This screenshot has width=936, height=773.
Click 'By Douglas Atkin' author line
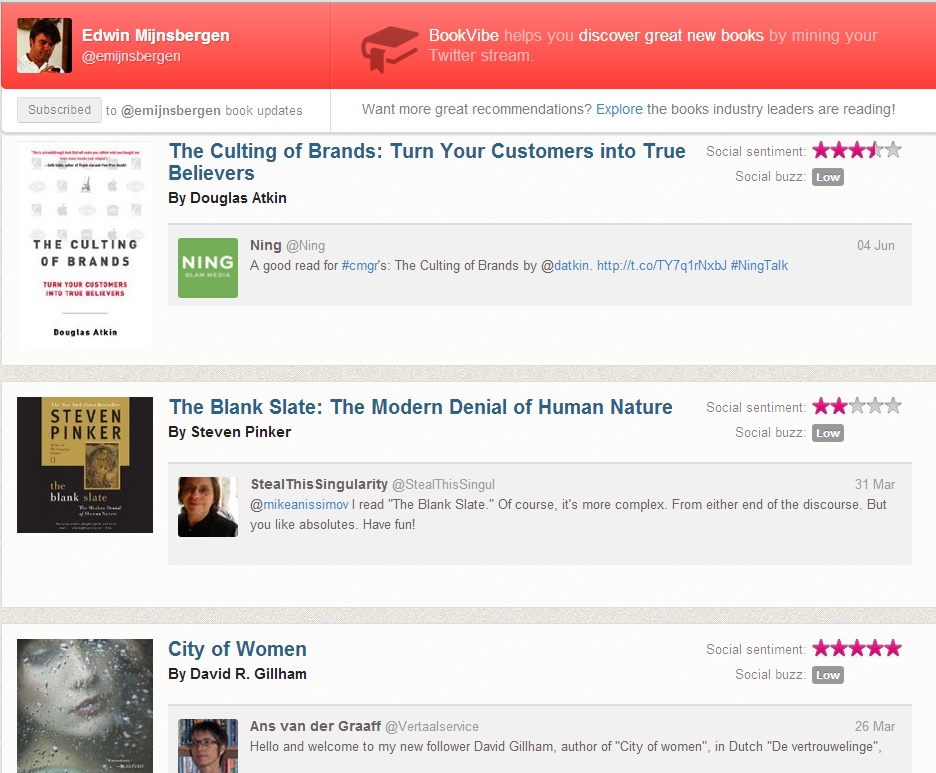pyautogui.click(x=227, y=198)
